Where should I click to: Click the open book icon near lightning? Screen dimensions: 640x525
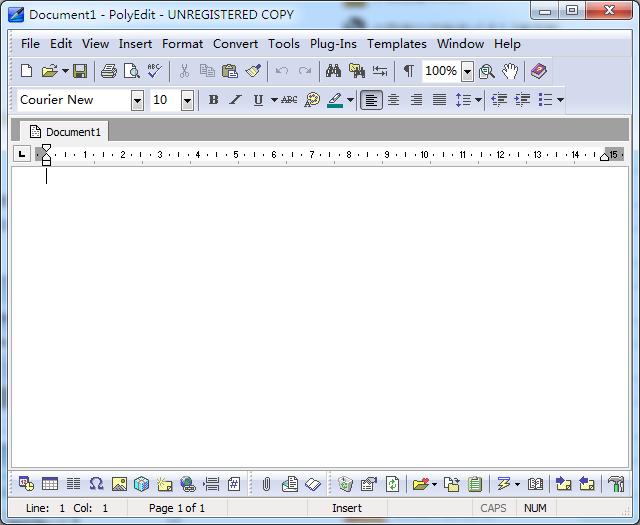(x=535, y=484)
